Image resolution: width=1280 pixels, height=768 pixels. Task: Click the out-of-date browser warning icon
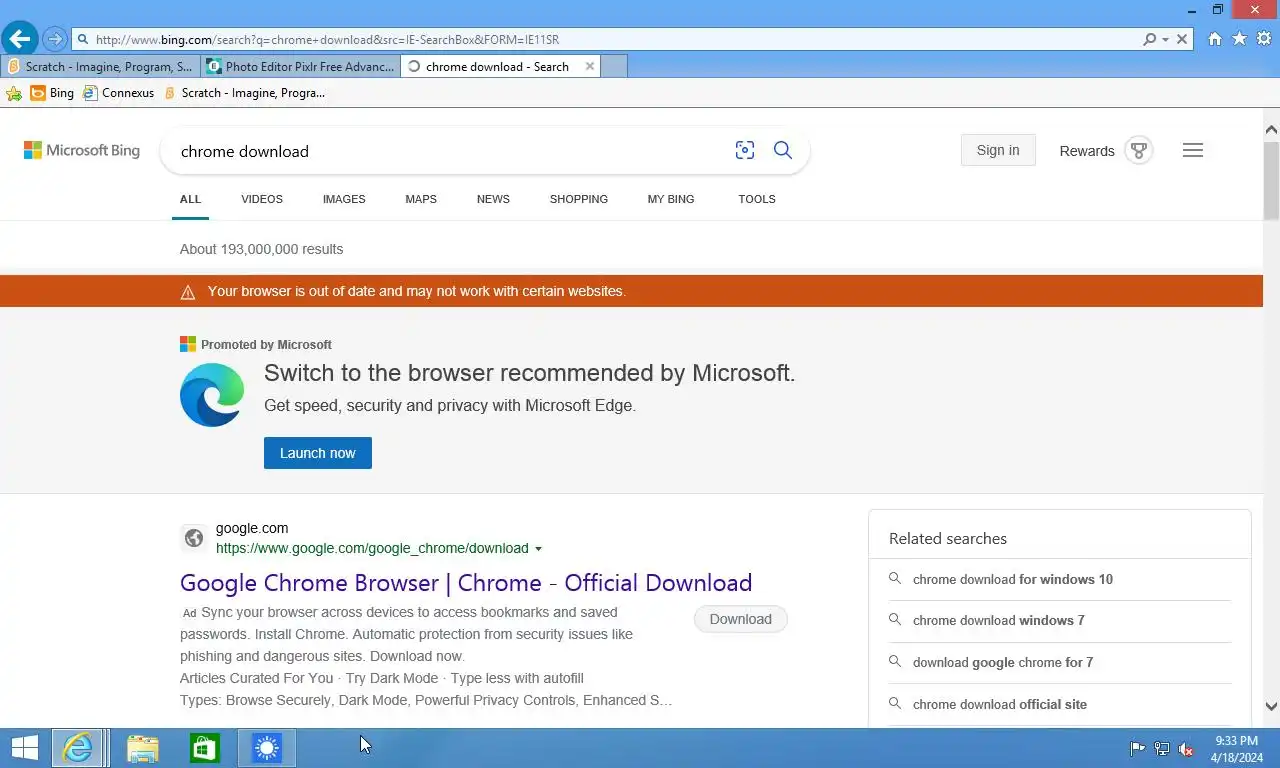188,292
